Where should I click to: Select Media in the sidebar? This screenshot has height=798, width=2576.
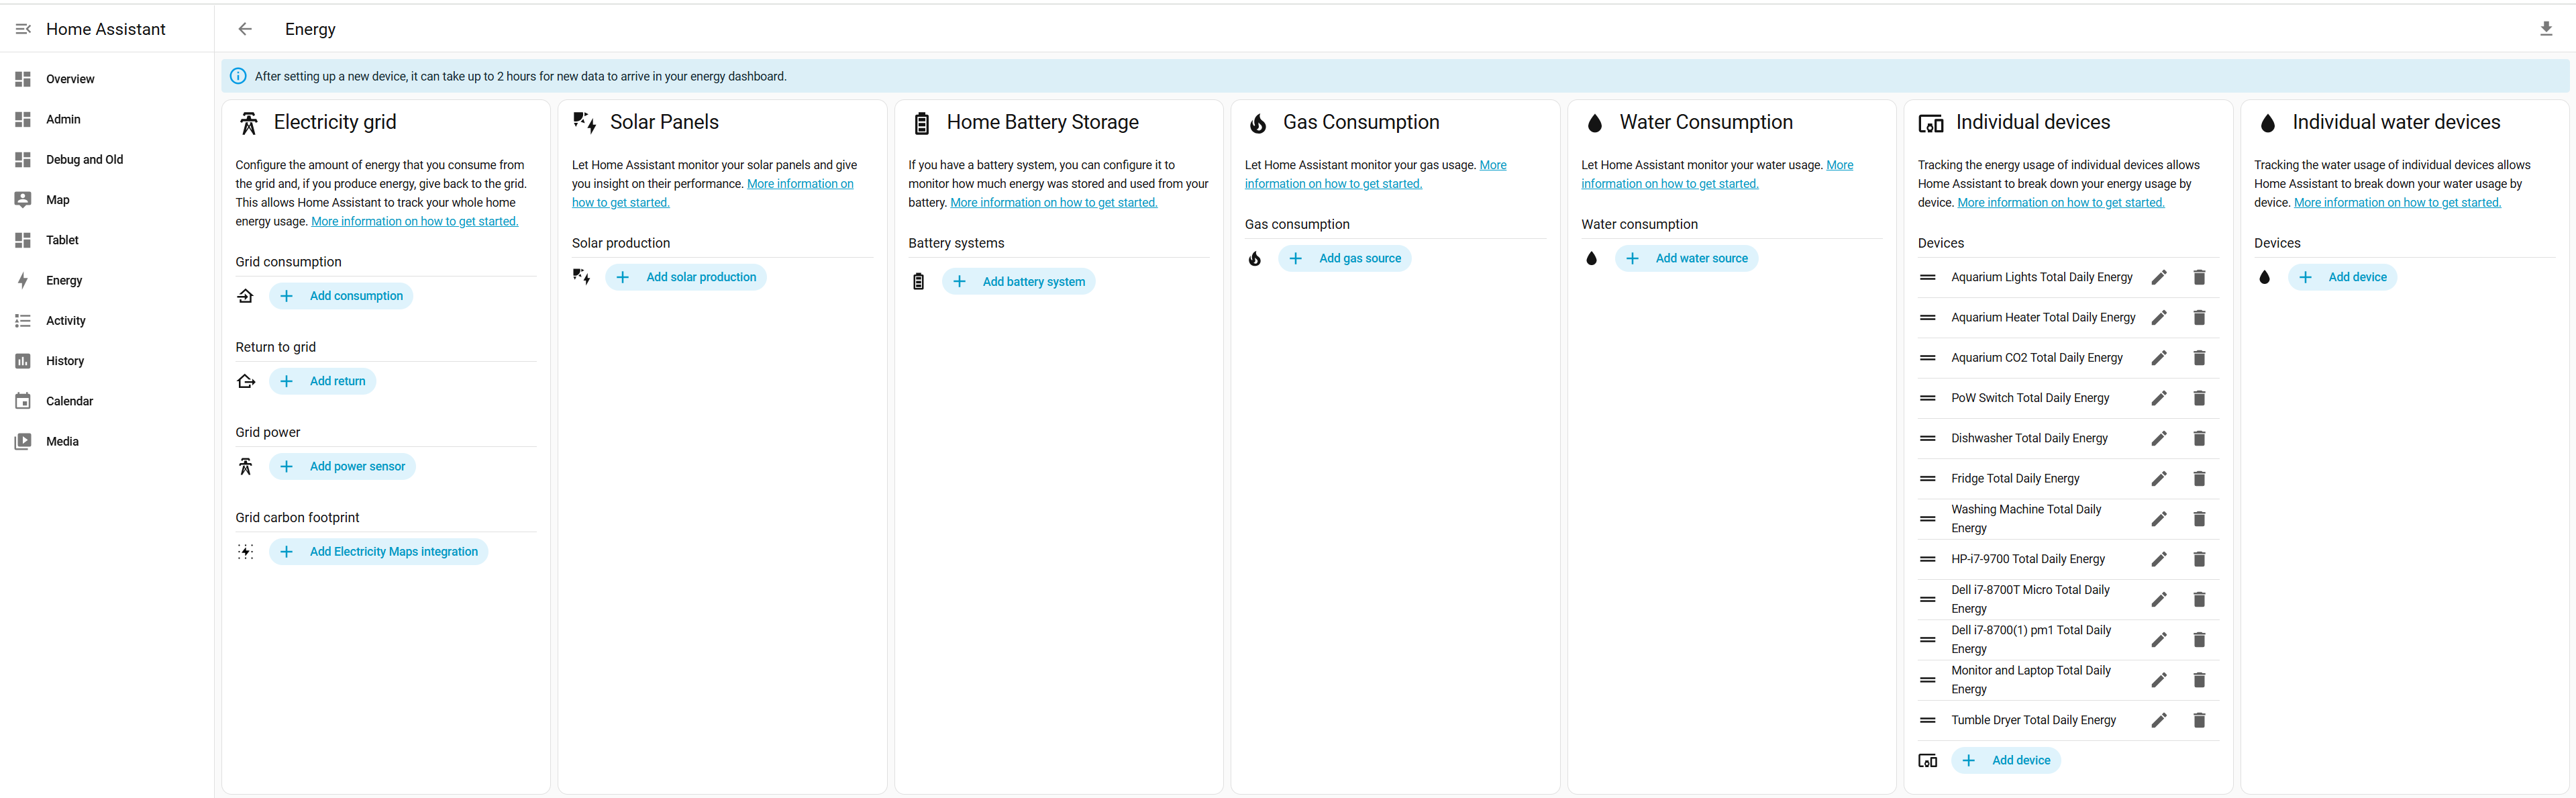tap(62, 441)
